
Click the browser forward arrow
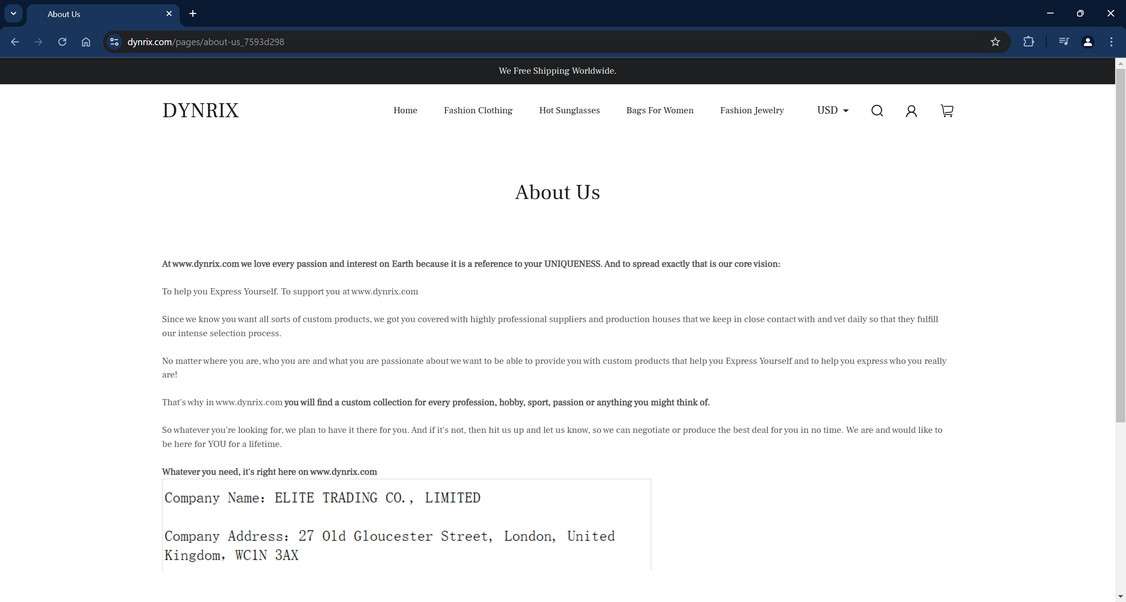point(39,42)
